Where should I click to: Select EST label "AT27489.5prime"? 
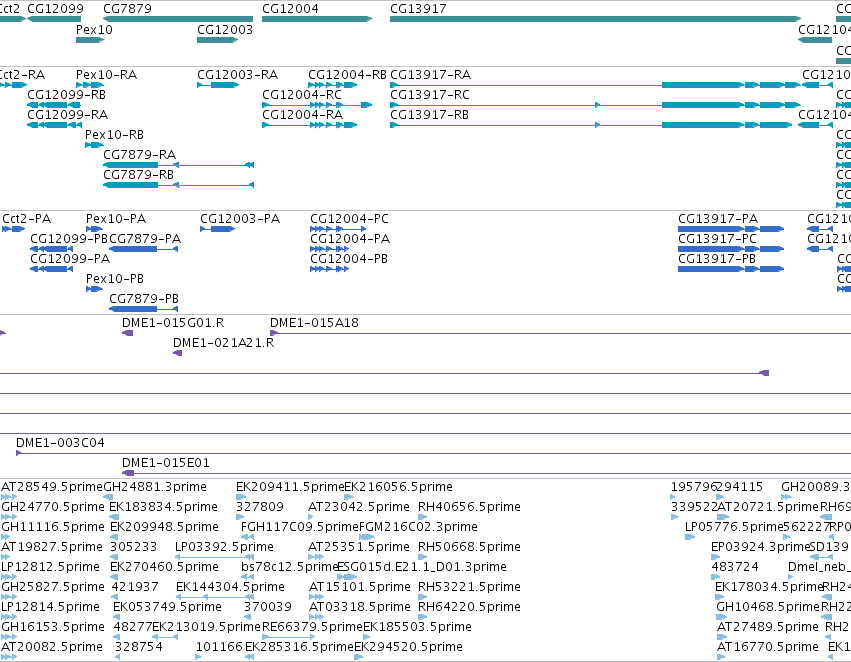pyautogui.click(x=767, y=627)
